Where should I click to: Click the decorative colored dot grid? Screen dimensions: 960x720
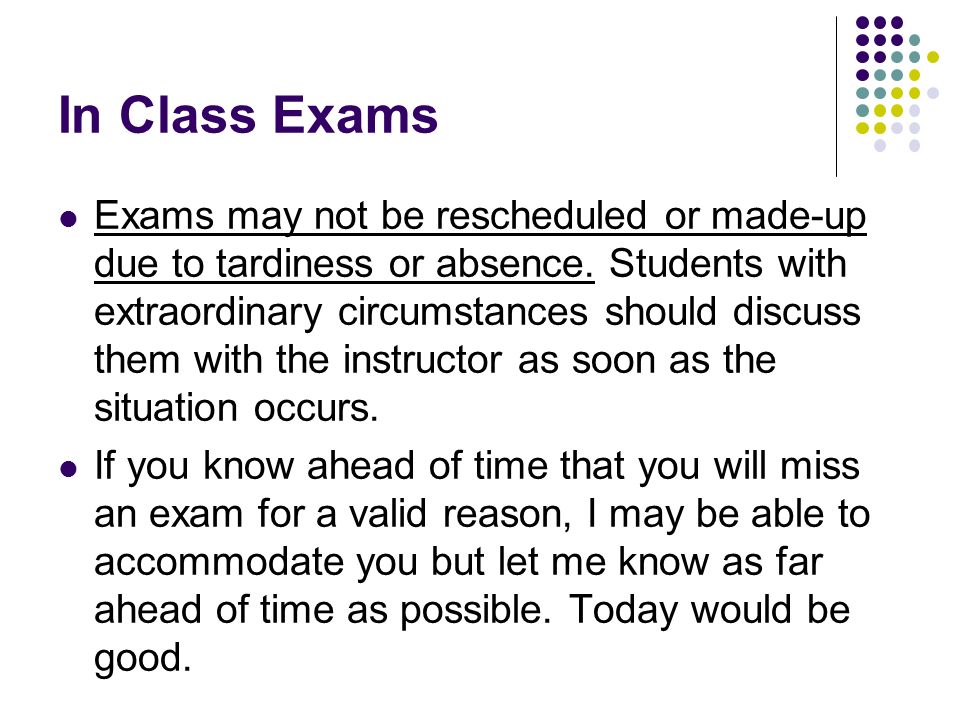897,84
